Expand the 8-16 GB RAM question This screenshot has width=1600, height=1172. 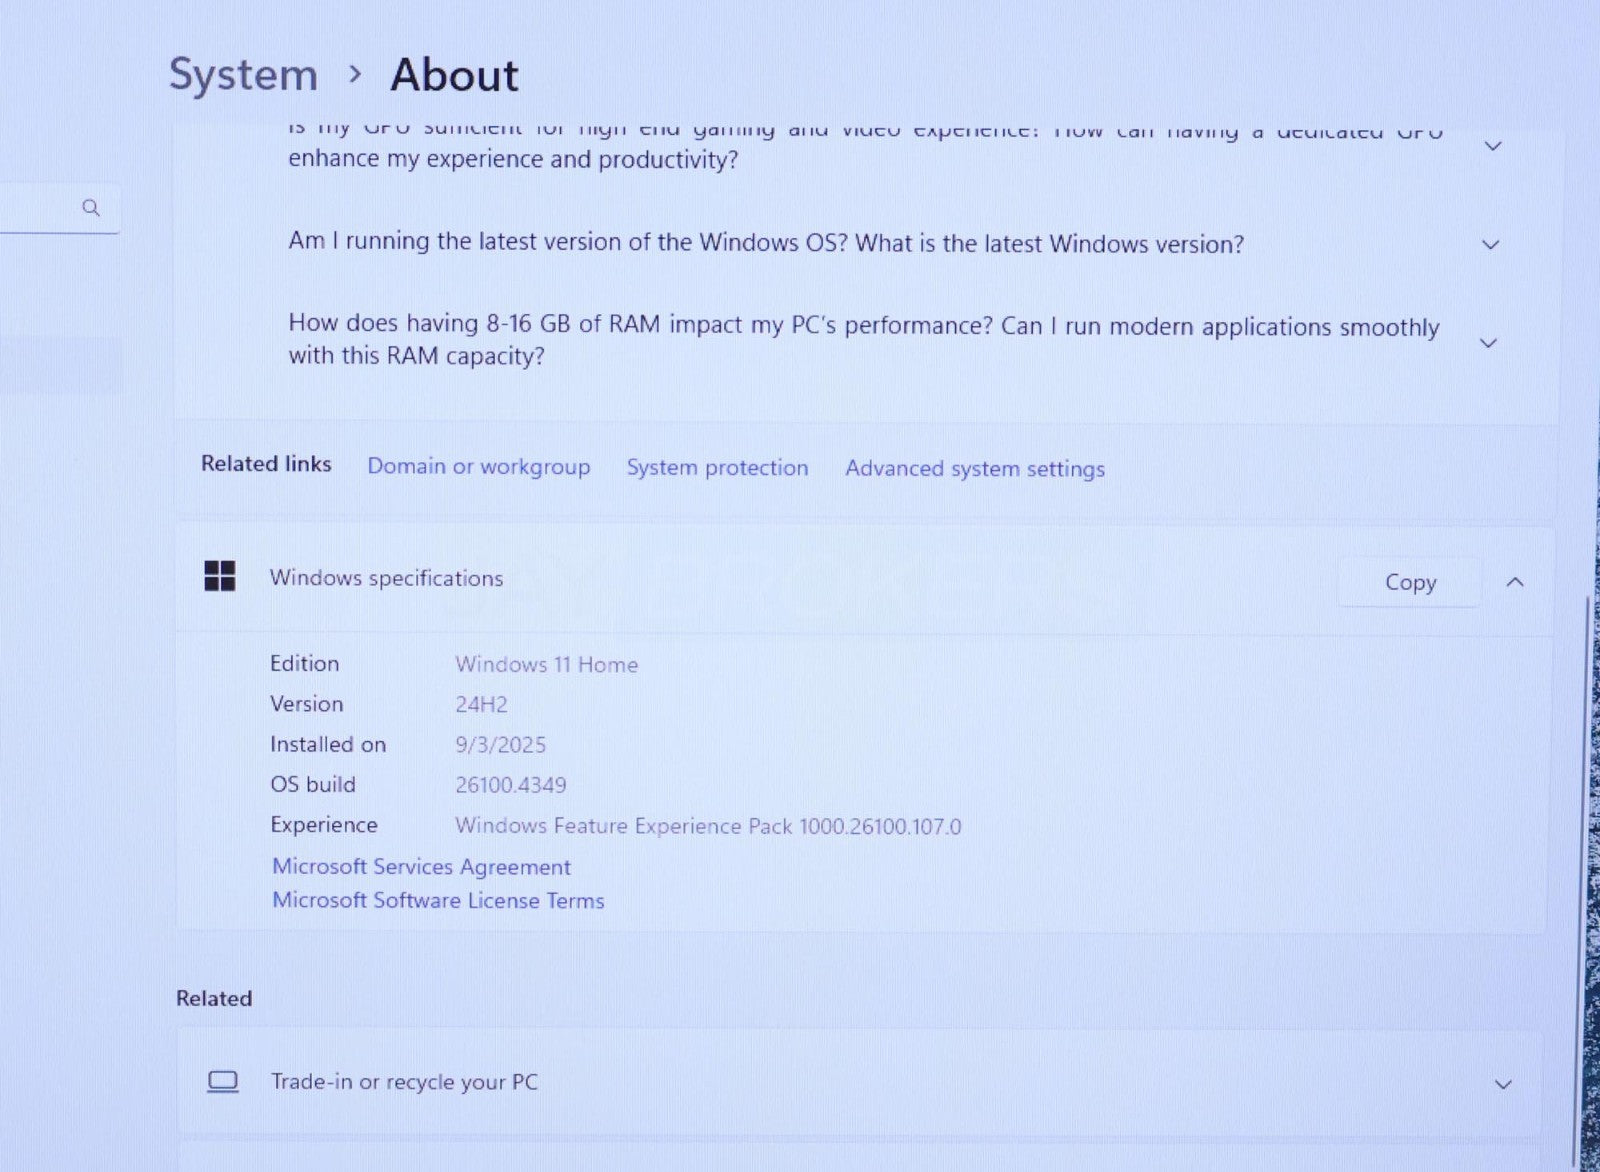pyautogui.click(x=1488, y=343)
